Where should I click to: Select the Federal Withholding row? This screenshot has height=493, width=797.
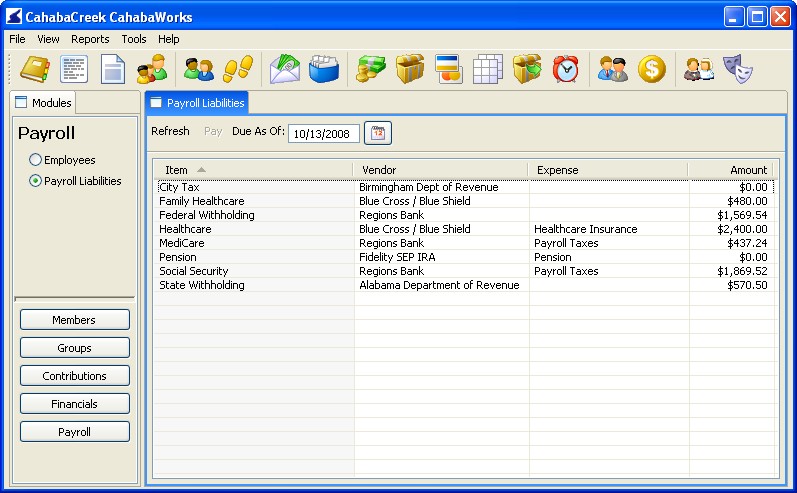click(x=465, y=215)
